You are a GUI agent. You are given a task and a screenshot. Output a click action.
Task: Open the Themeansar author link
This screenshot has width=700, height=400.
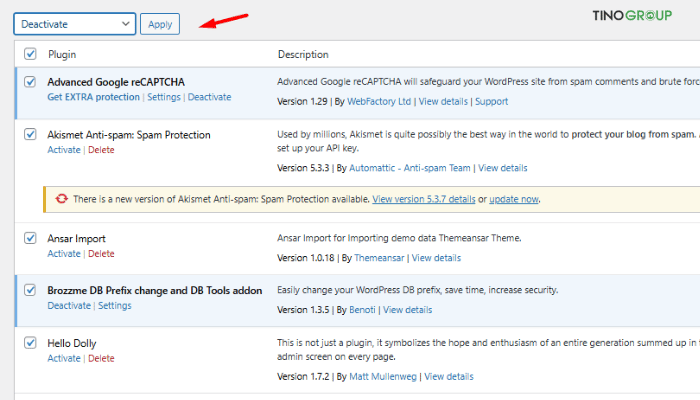[379, 258]
